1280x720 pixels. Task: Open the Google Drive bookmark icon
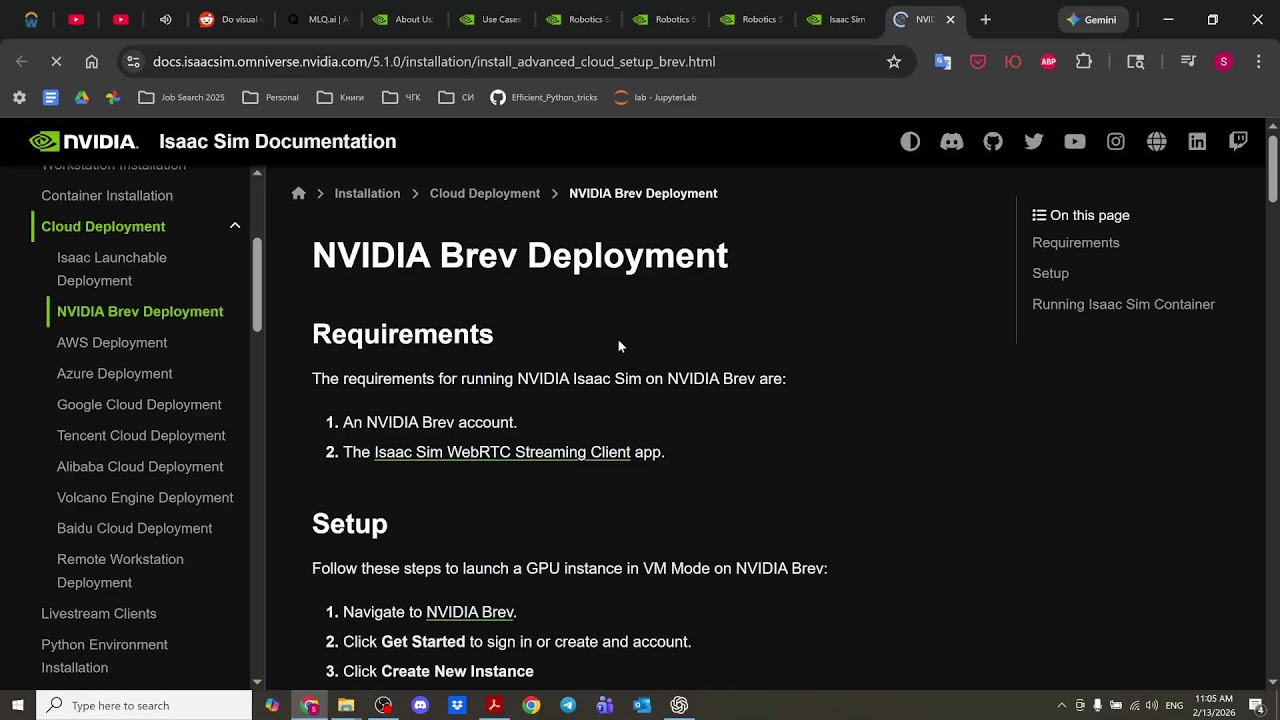(x=81, y=97)
